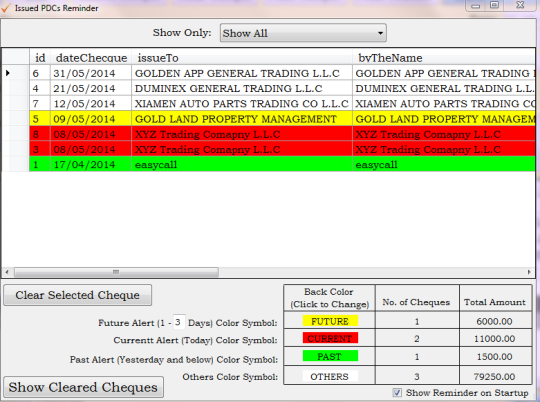This screenshot has height=402, width=540.
Task: Select DUMINEX GENERAL TRADING L.L.C in issueTo
Action: click(242, 88)
